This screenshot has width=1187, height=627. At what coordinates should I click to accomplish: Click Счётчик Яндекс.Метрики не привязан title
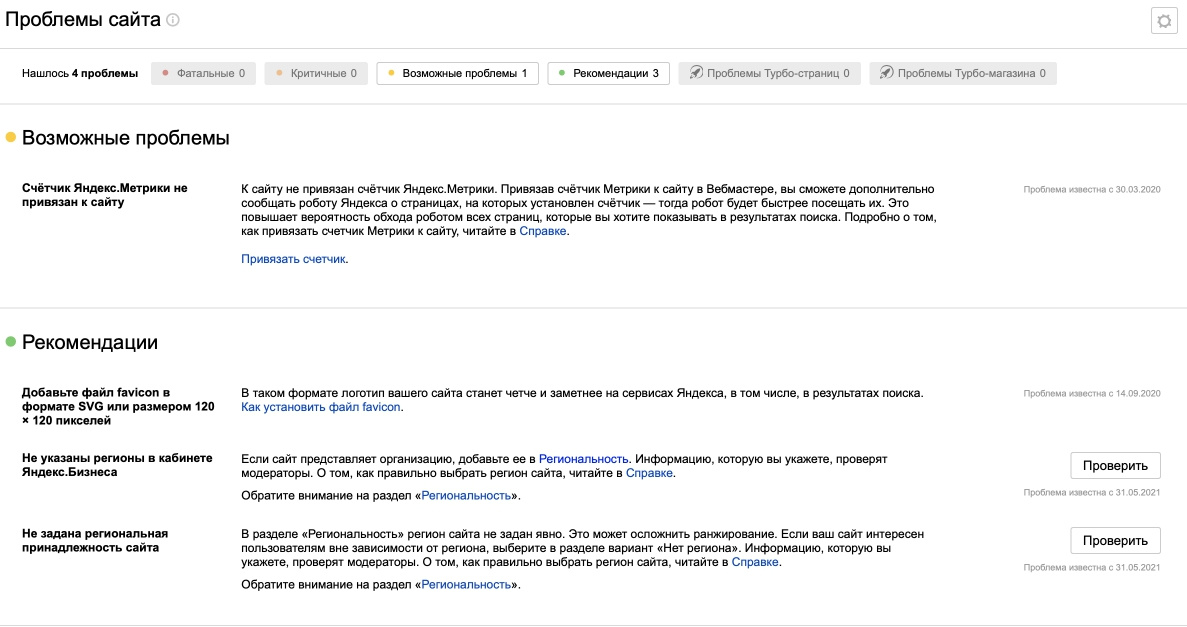pyautogui.click(x=104, y=195)
